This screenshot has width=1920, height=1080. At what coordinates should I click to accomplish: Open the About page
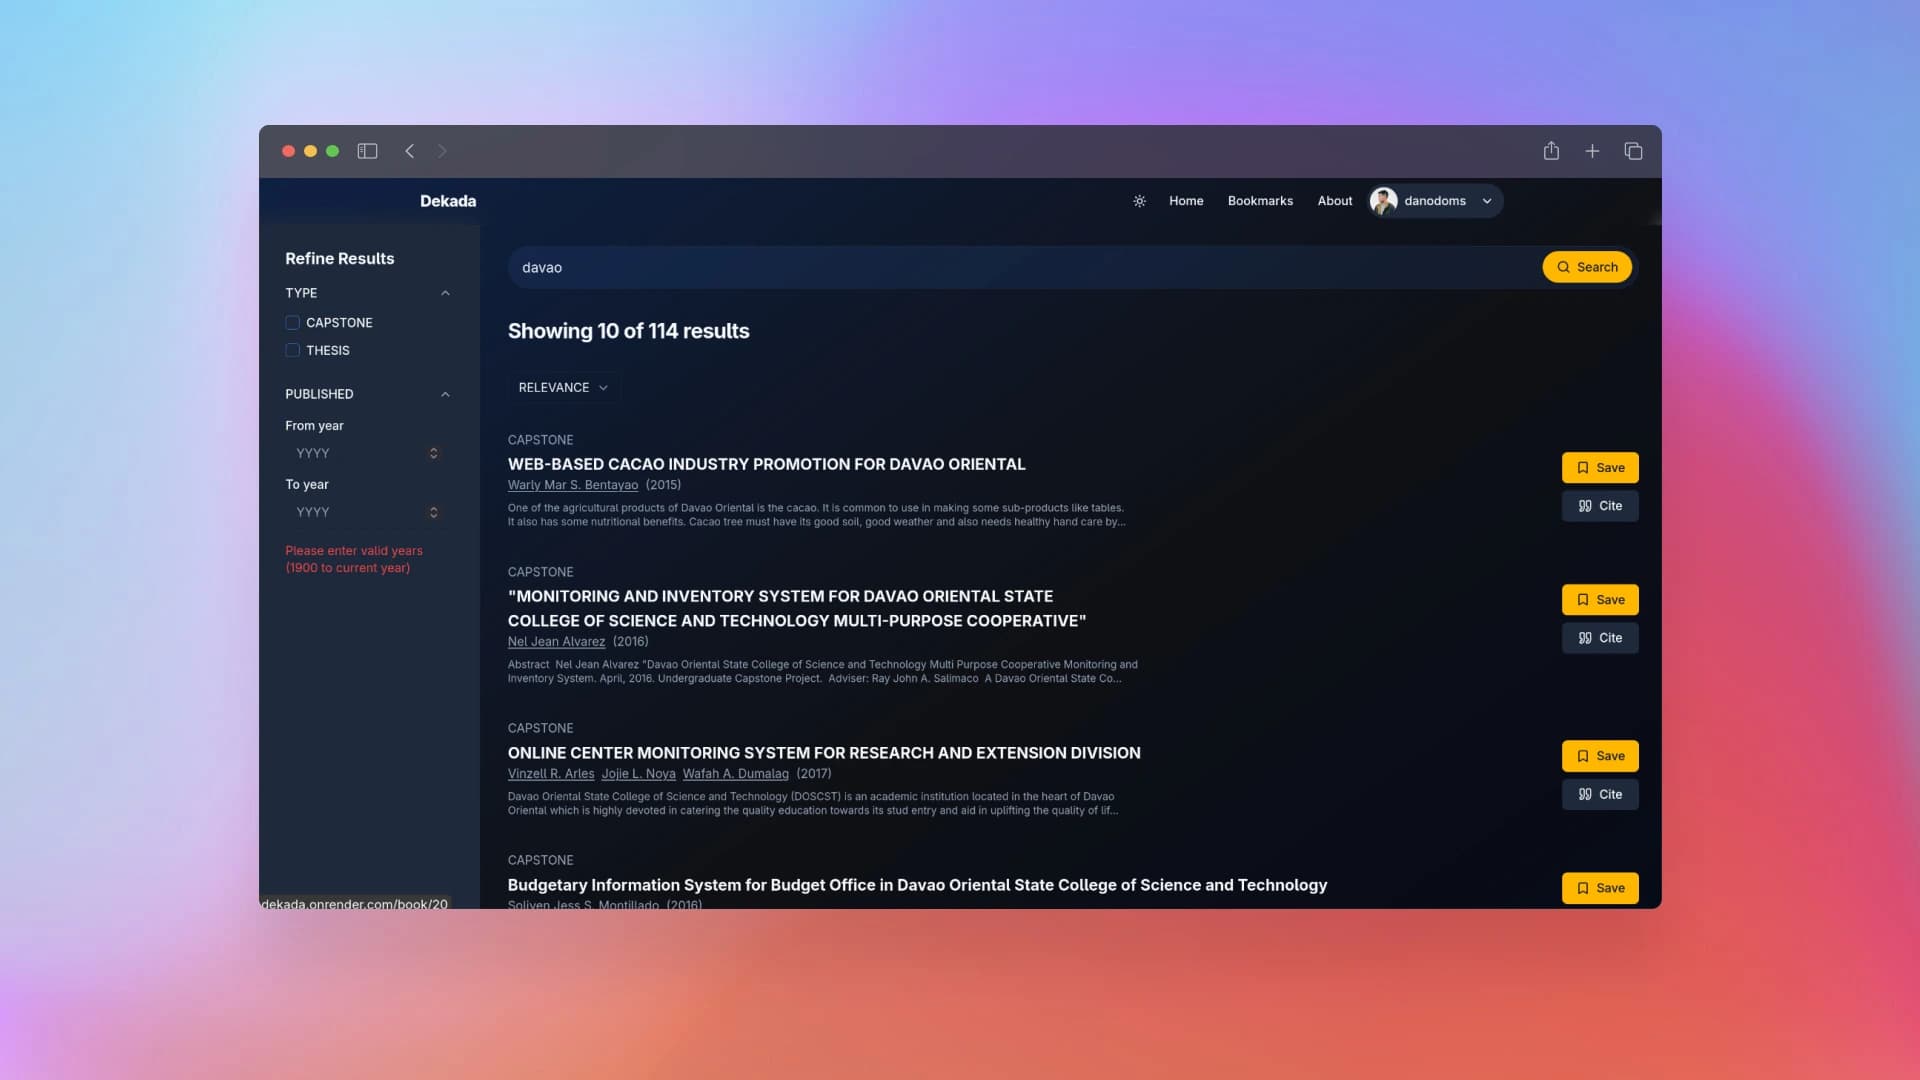(x=1334, y=201)
